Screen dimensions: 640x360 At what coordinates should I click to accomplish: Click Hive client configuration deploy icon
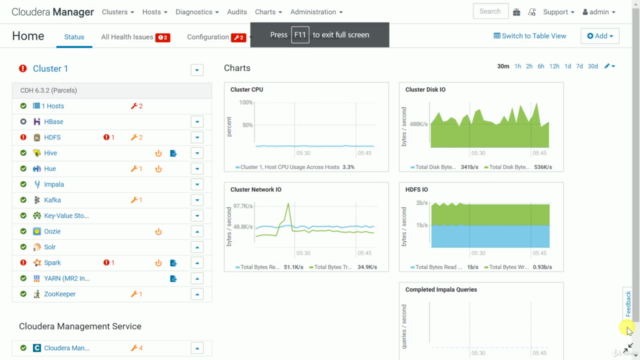[173, 153]
